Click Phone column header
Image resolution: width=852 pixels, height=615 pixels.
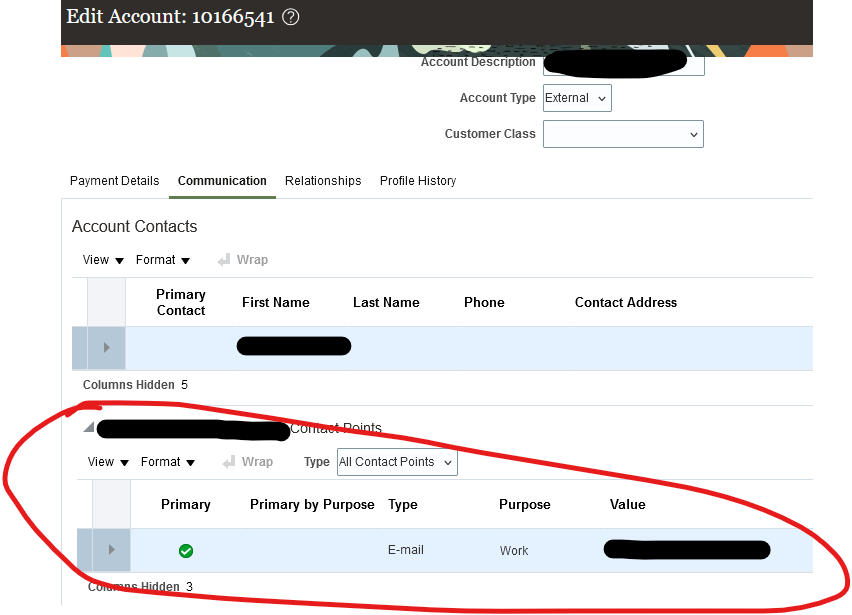484,303
